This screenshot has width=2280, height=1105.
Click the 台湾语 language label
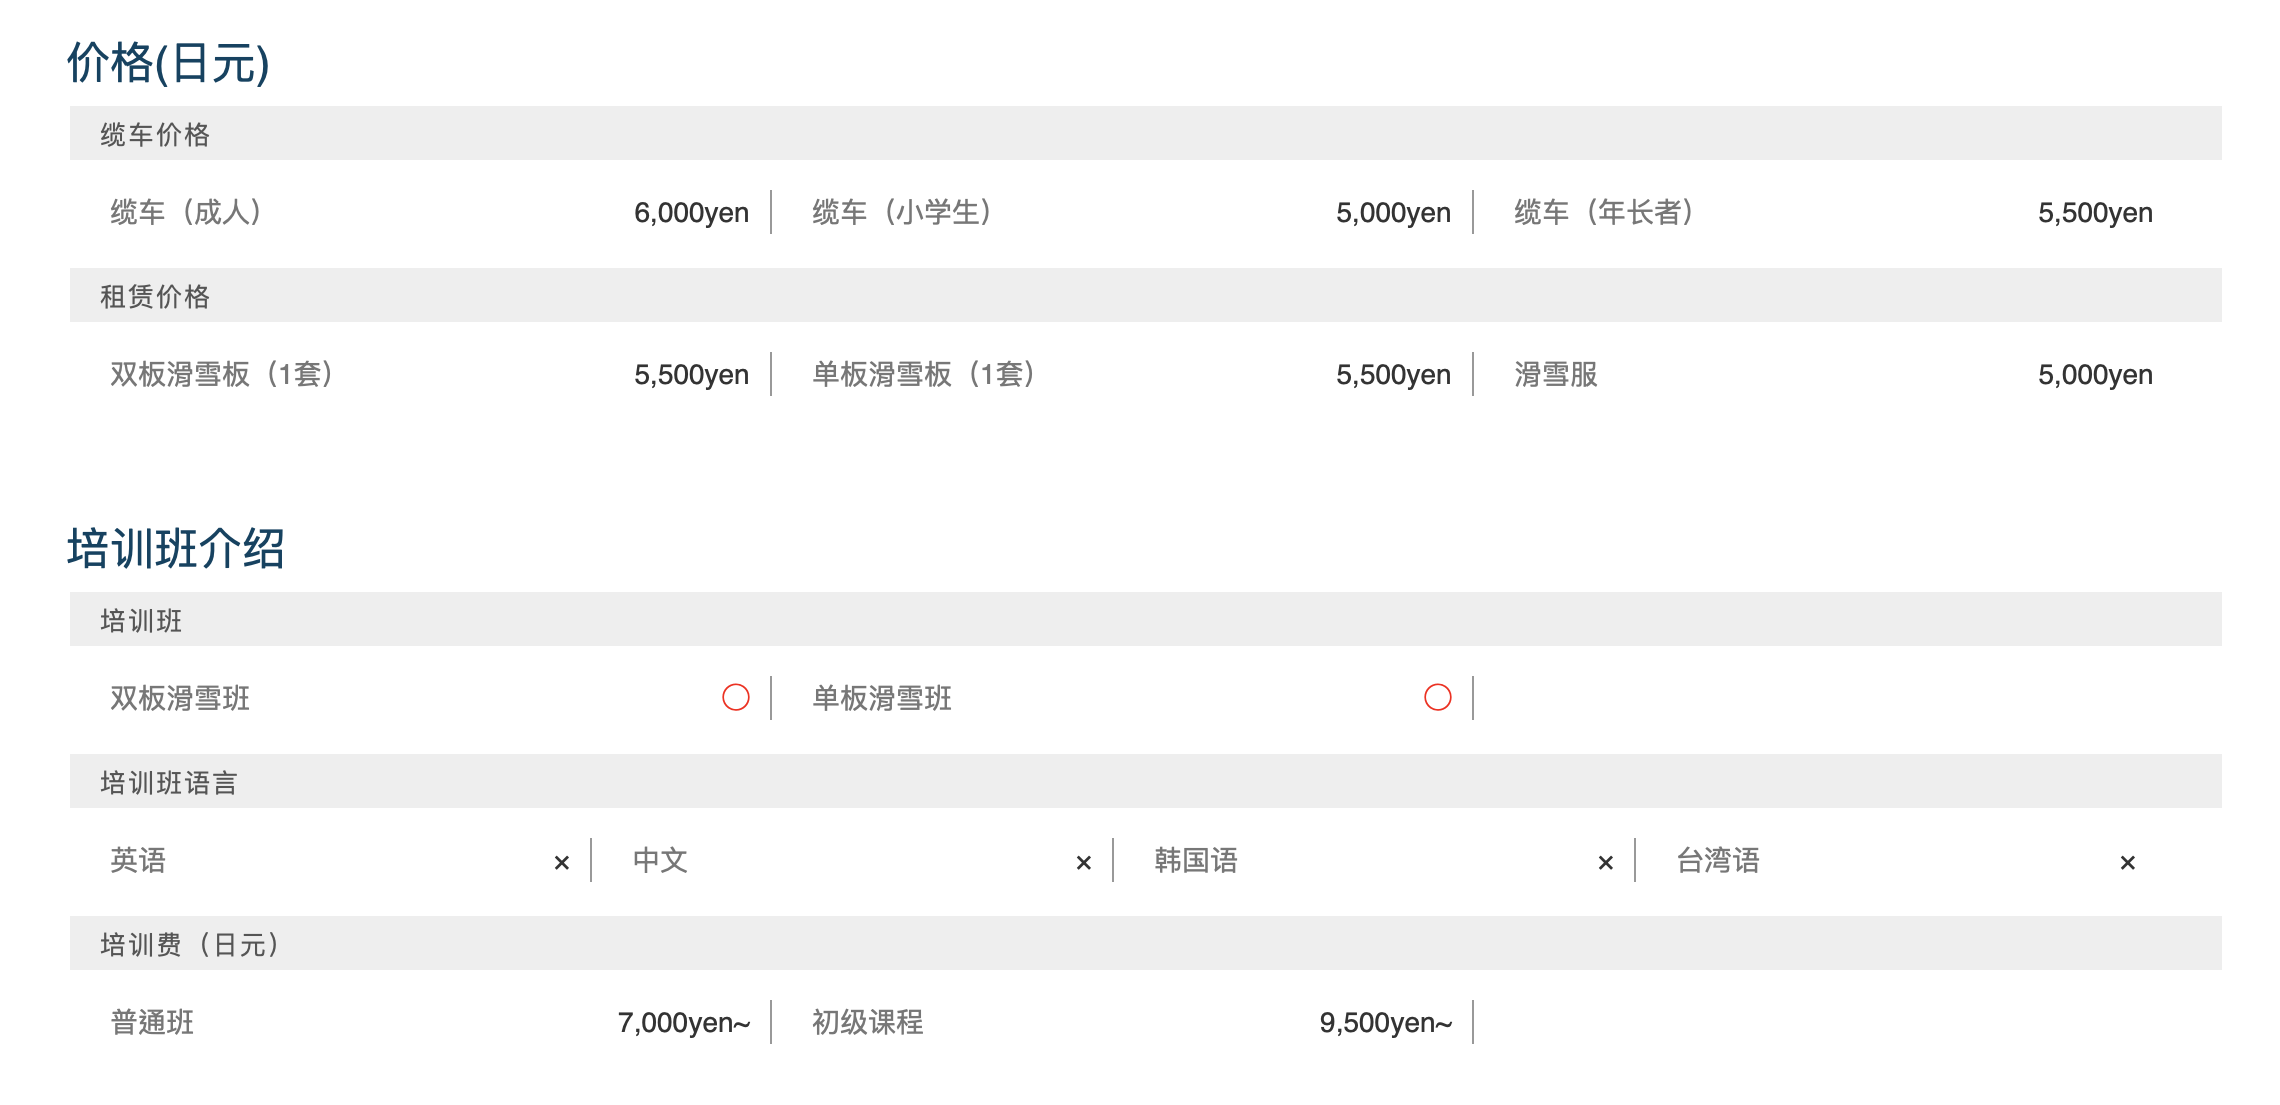pos(1718,860)
